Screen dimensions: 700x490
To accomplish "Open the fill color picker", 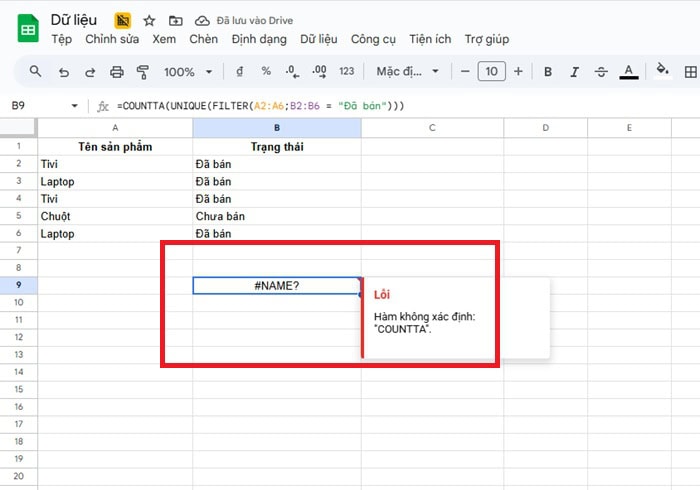I will click(x=662, y=71).
